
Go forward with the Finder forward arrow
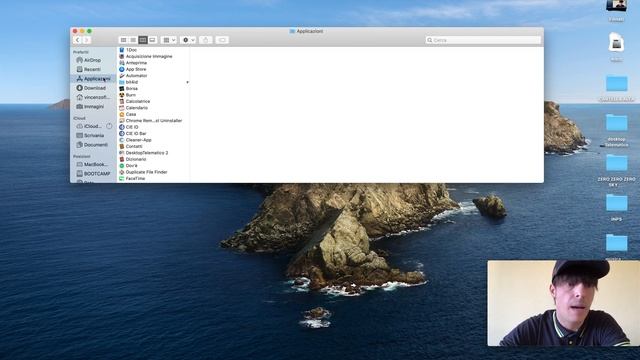(87, 40)
